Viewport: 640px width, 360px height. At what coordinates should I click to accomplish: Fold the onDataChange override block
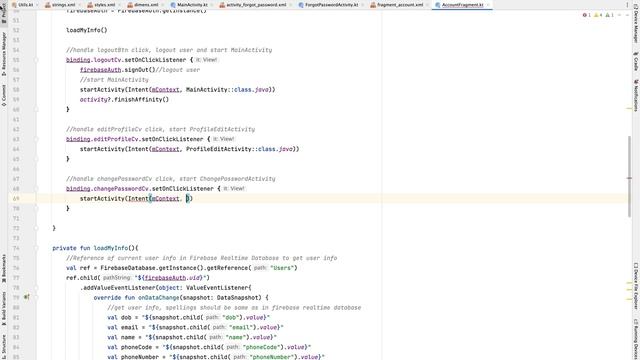(36, 298)
